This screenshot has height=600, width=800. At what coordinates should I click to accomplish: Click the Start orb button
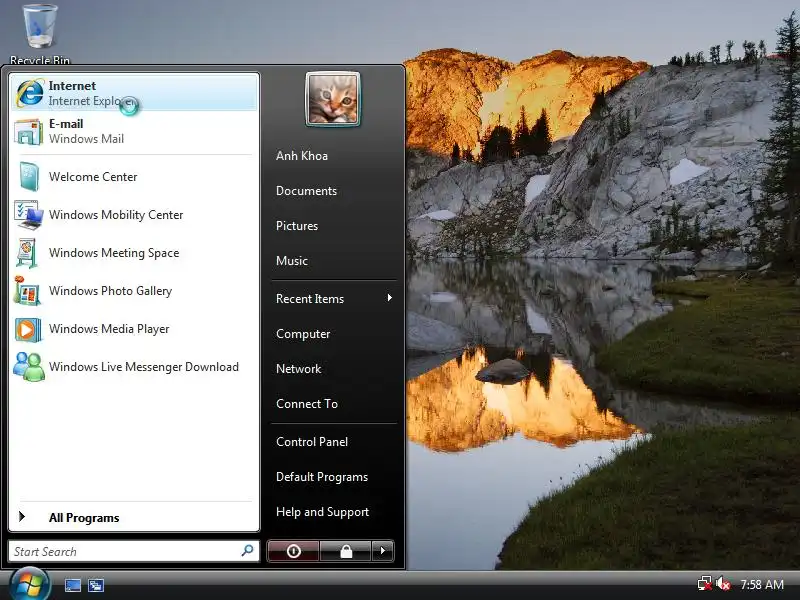pos(30,585)
